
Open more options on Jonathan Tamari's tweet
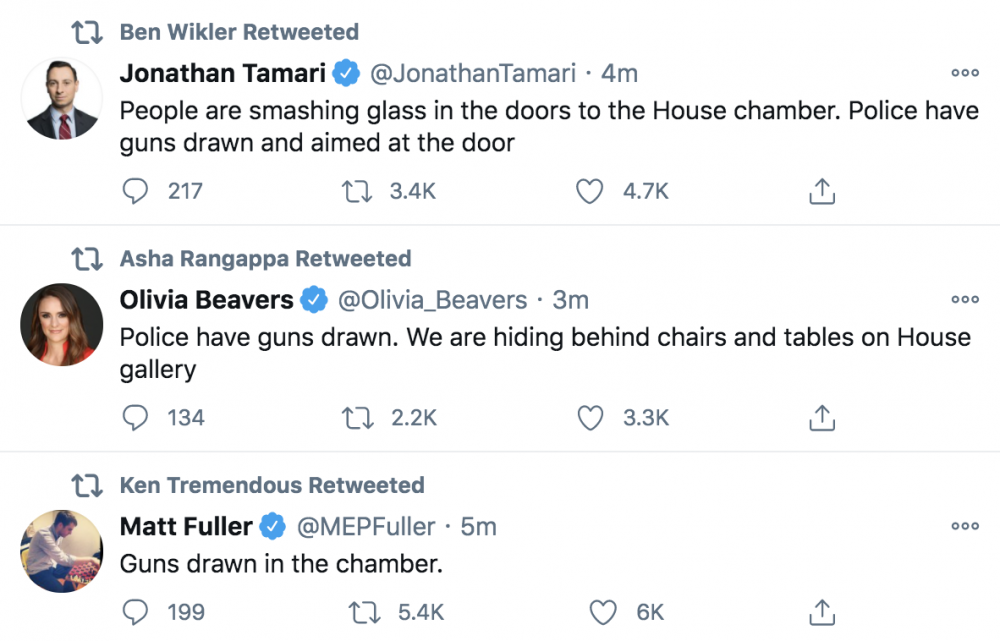(x=965, y=73)
